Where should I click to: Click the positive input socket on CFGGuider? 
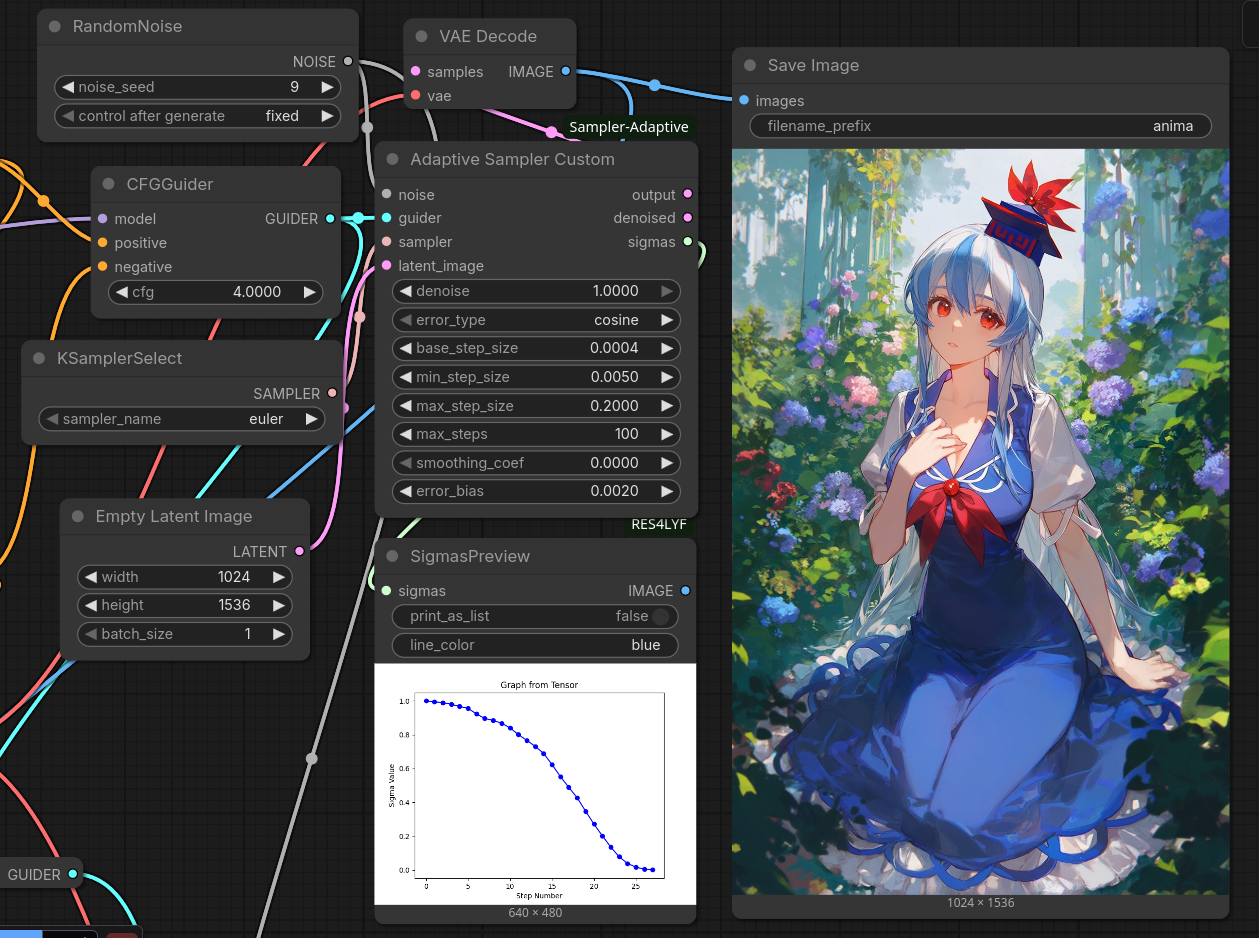tap(102, 242)
